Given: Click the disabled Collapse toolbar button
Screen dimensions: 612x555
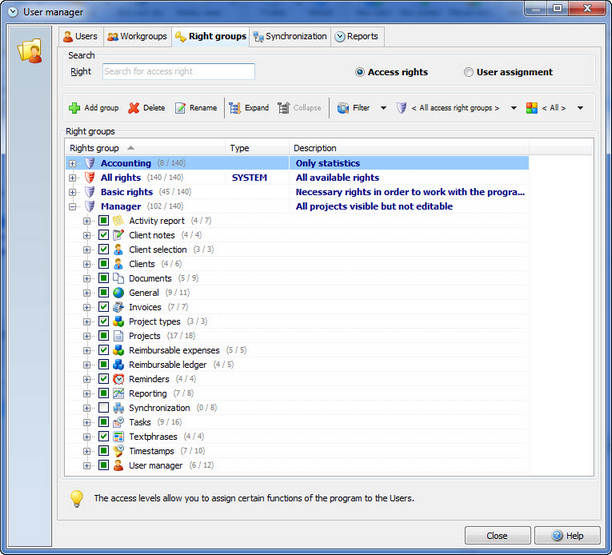Looking at the screenshot, I should [300, 108].
